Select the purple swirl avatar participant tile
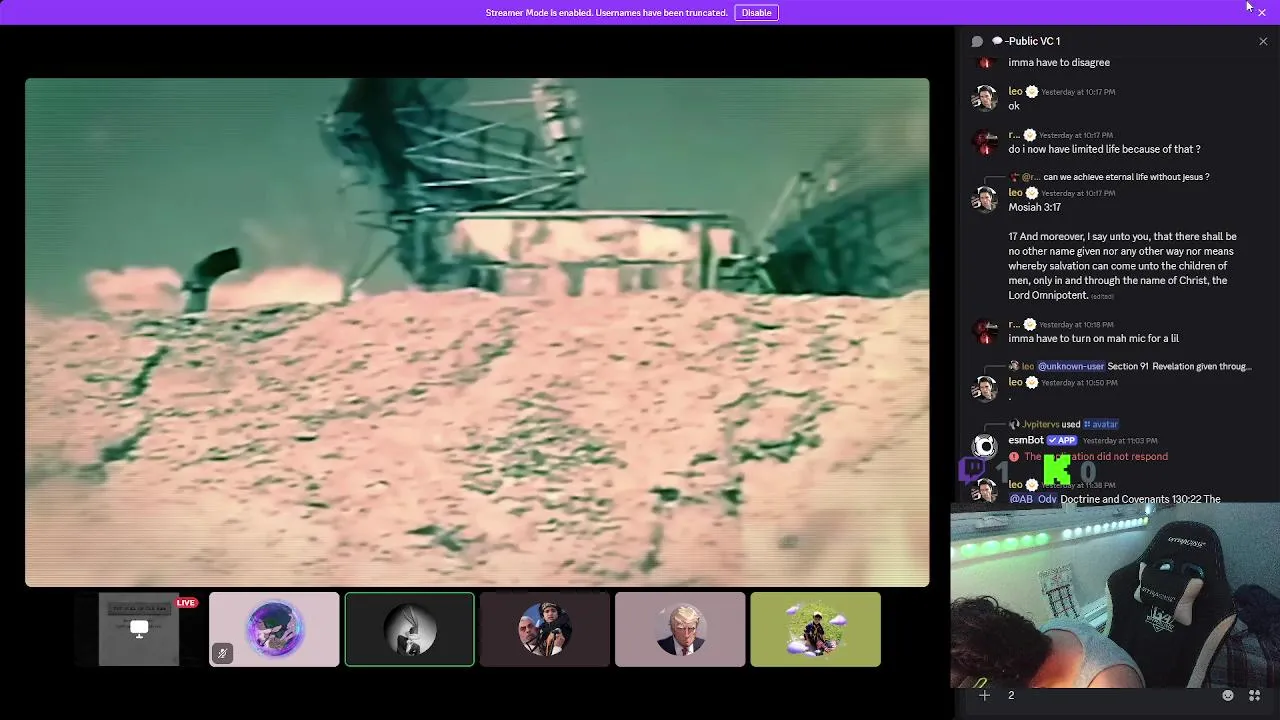 coord(274,629)
